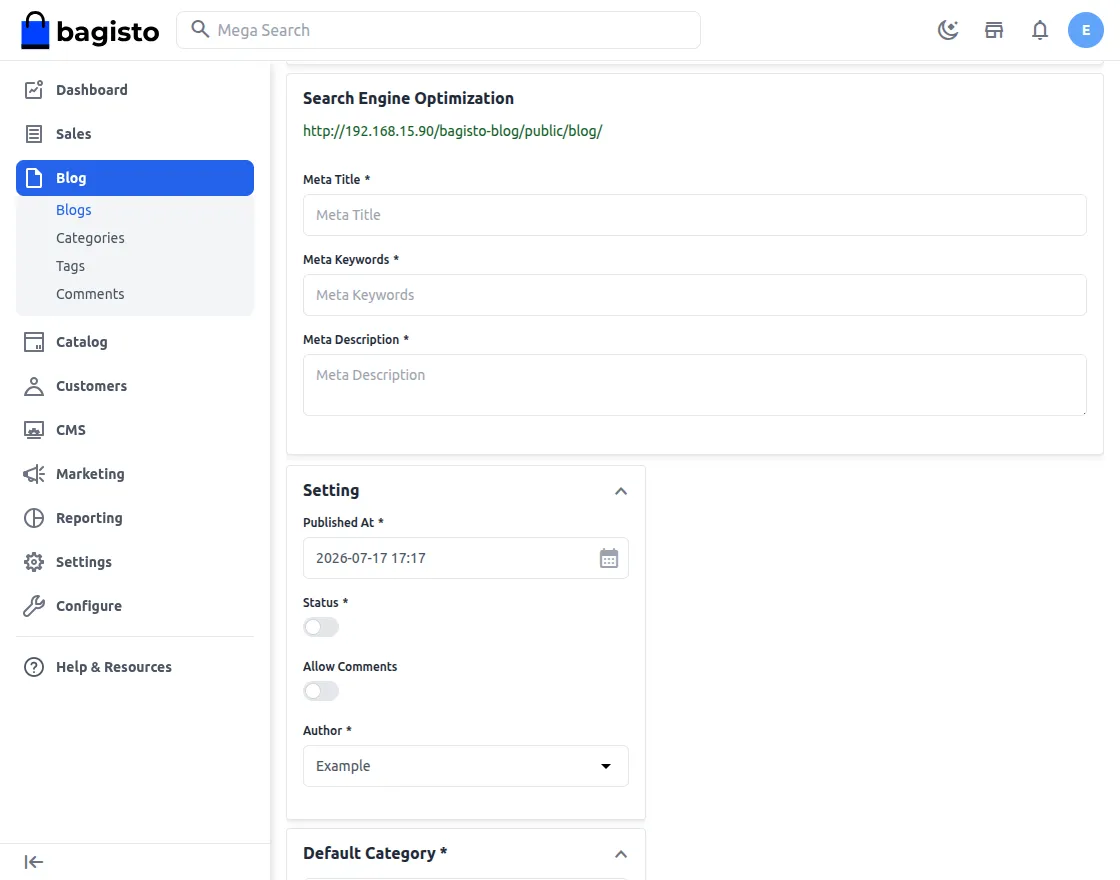This screenshot has height=880, width=1120.
Task: Click the Reporting pie chart icon
Action: pyautogui.click(x=34, y=518)
